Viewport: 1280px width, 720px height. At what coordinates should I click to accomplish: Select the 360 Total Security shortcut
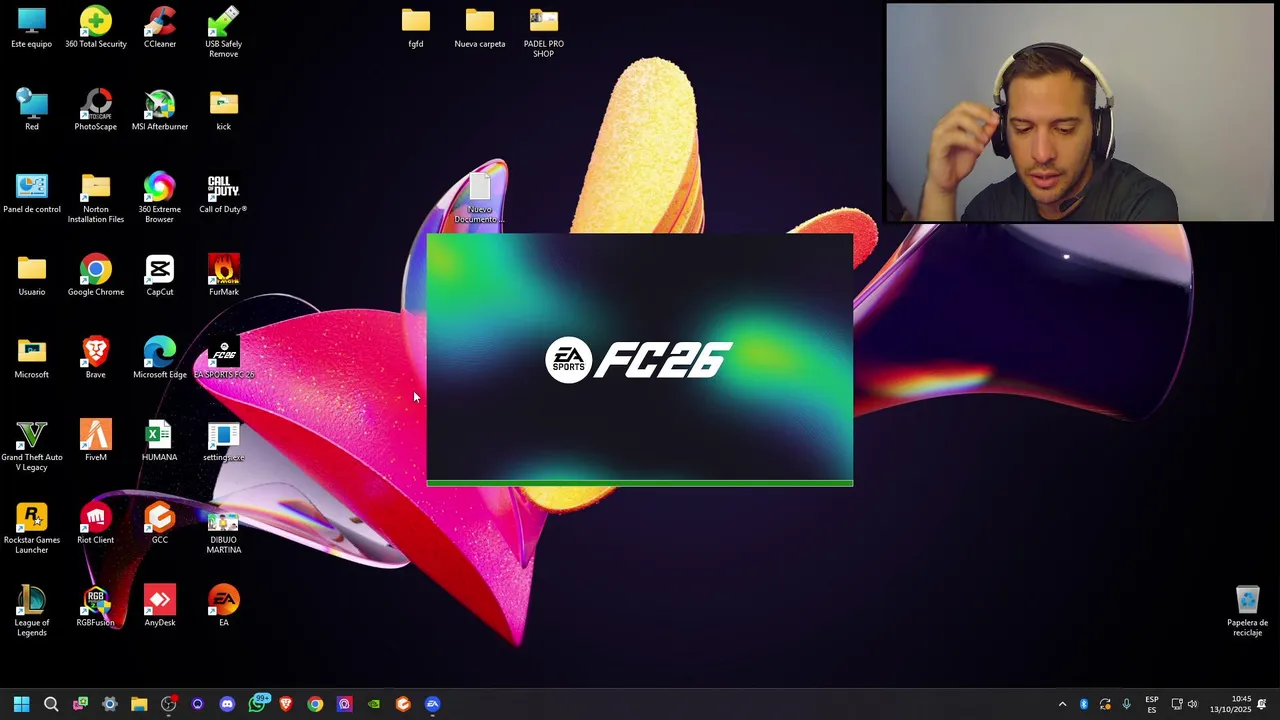click(96, 27)
